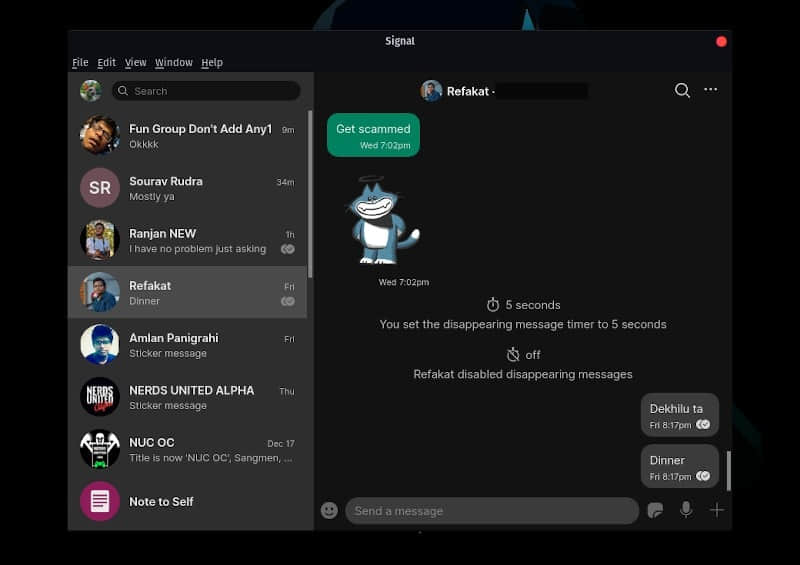Focus the Send a message input
800x565 pixels.
pyautogui.click(x=490, y=511)
